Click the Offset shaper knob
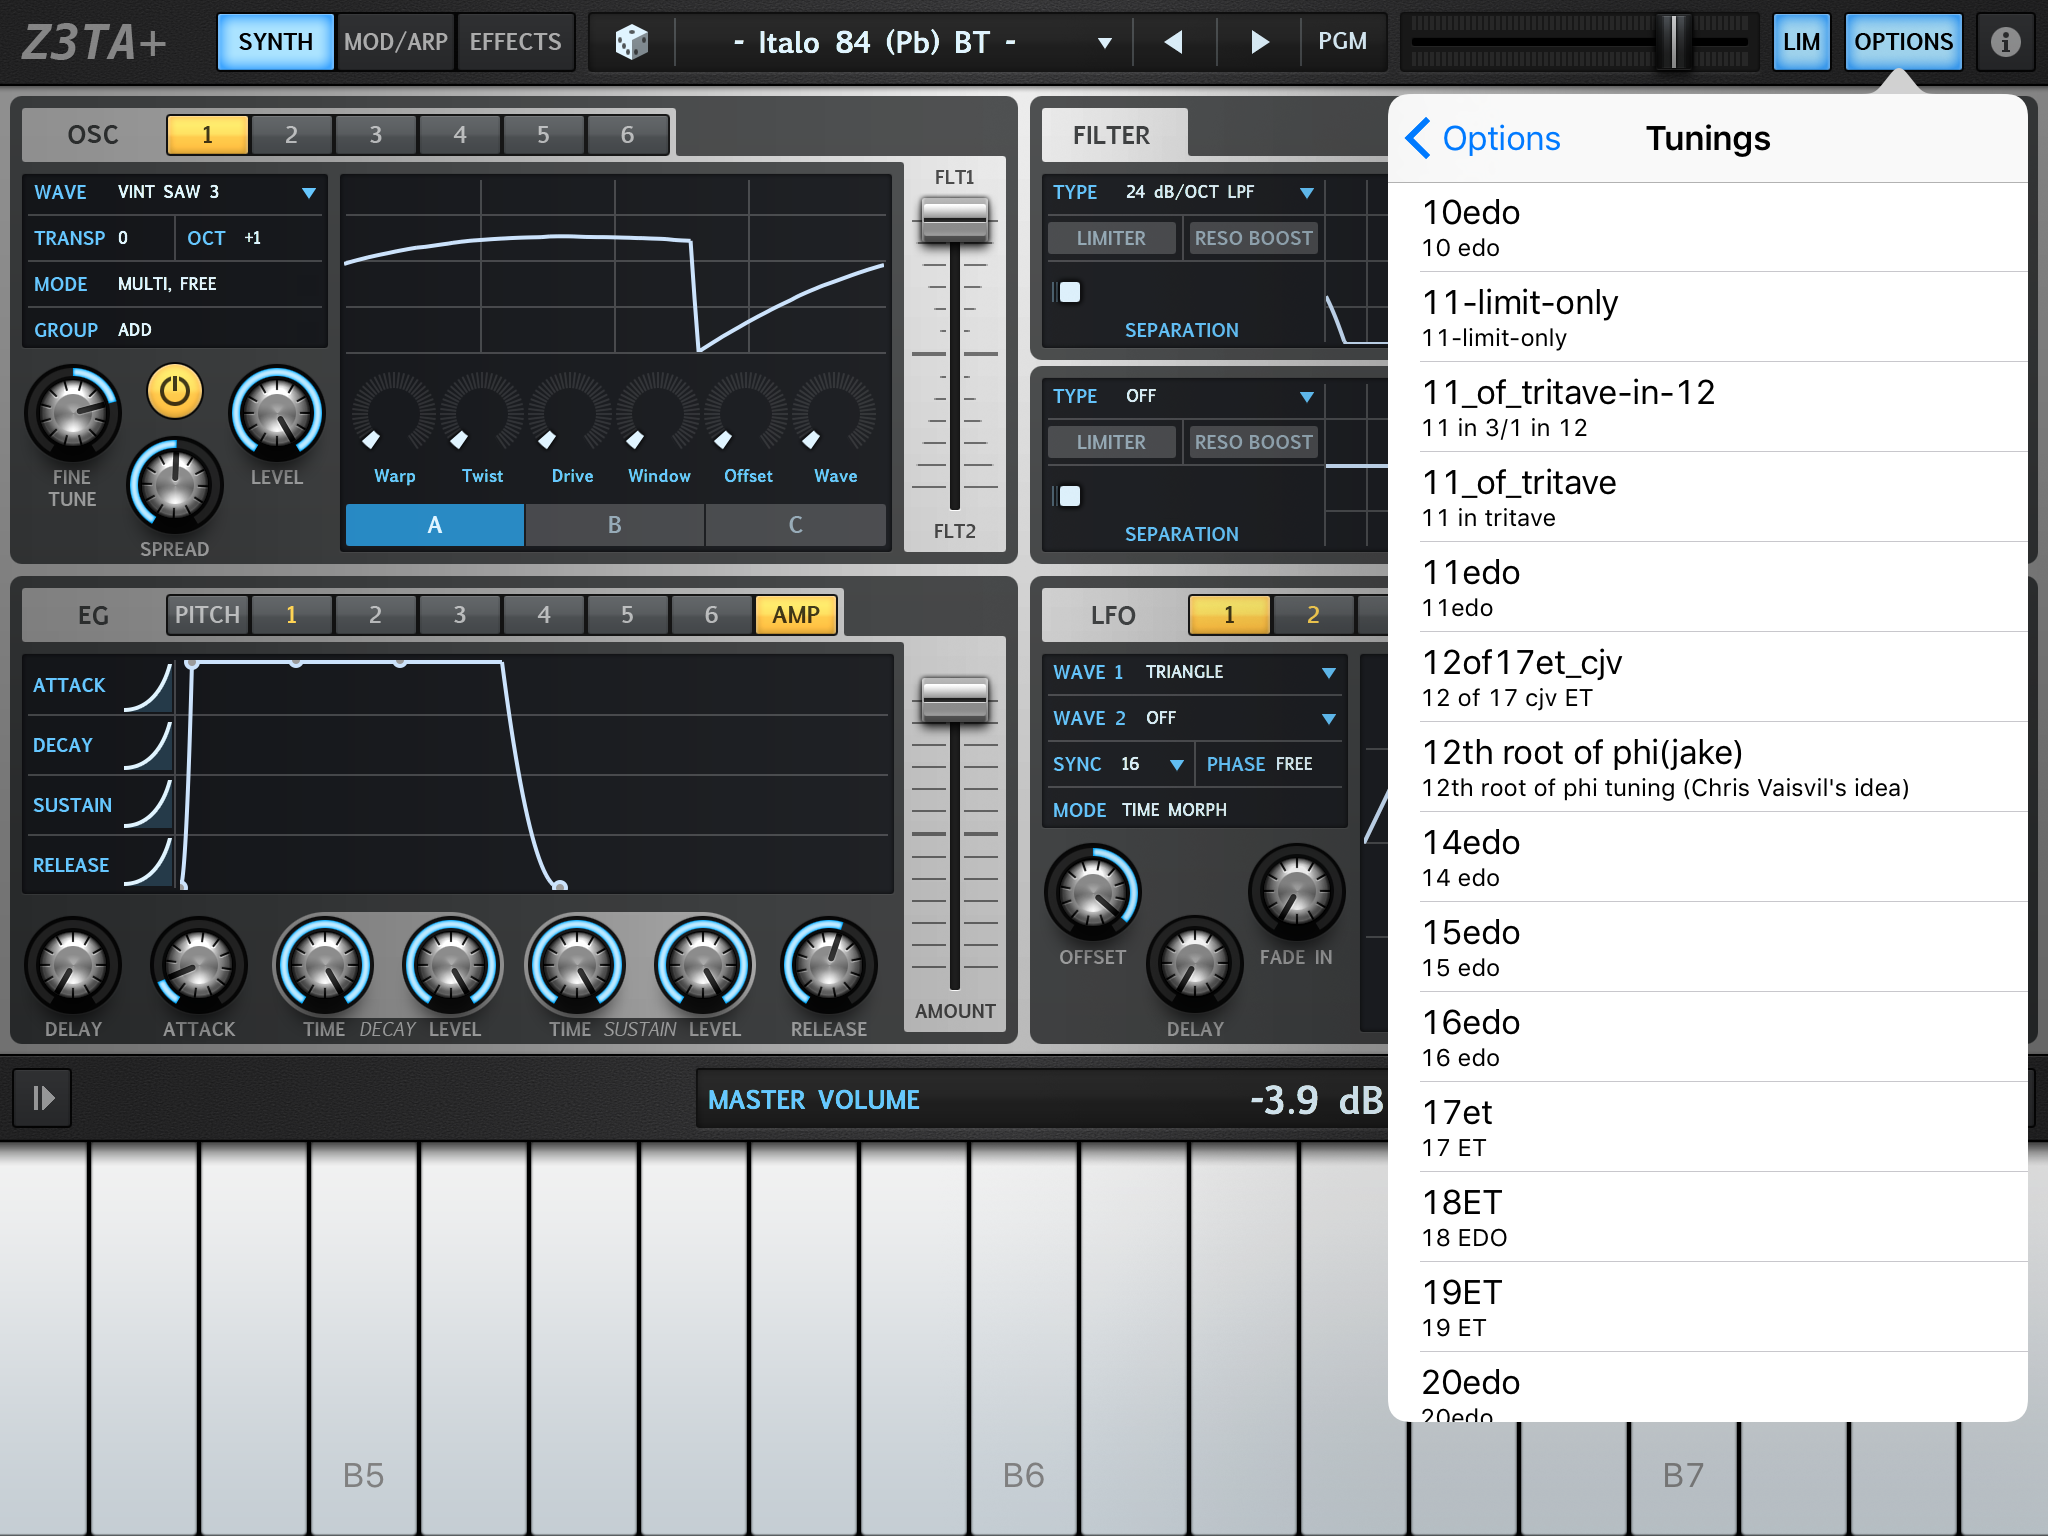The width and height of the screenshot is (2048, 1536). click(x=746, y=414)
